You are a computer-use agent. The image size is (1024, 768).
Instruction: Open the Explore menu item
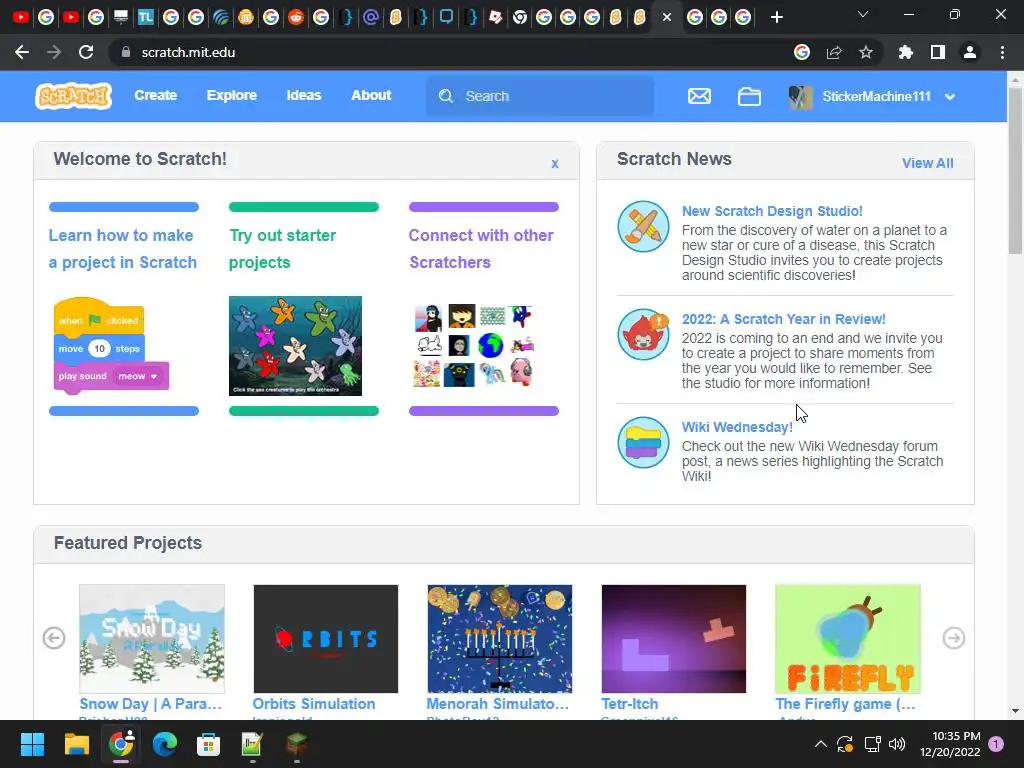tap(232, 95)
